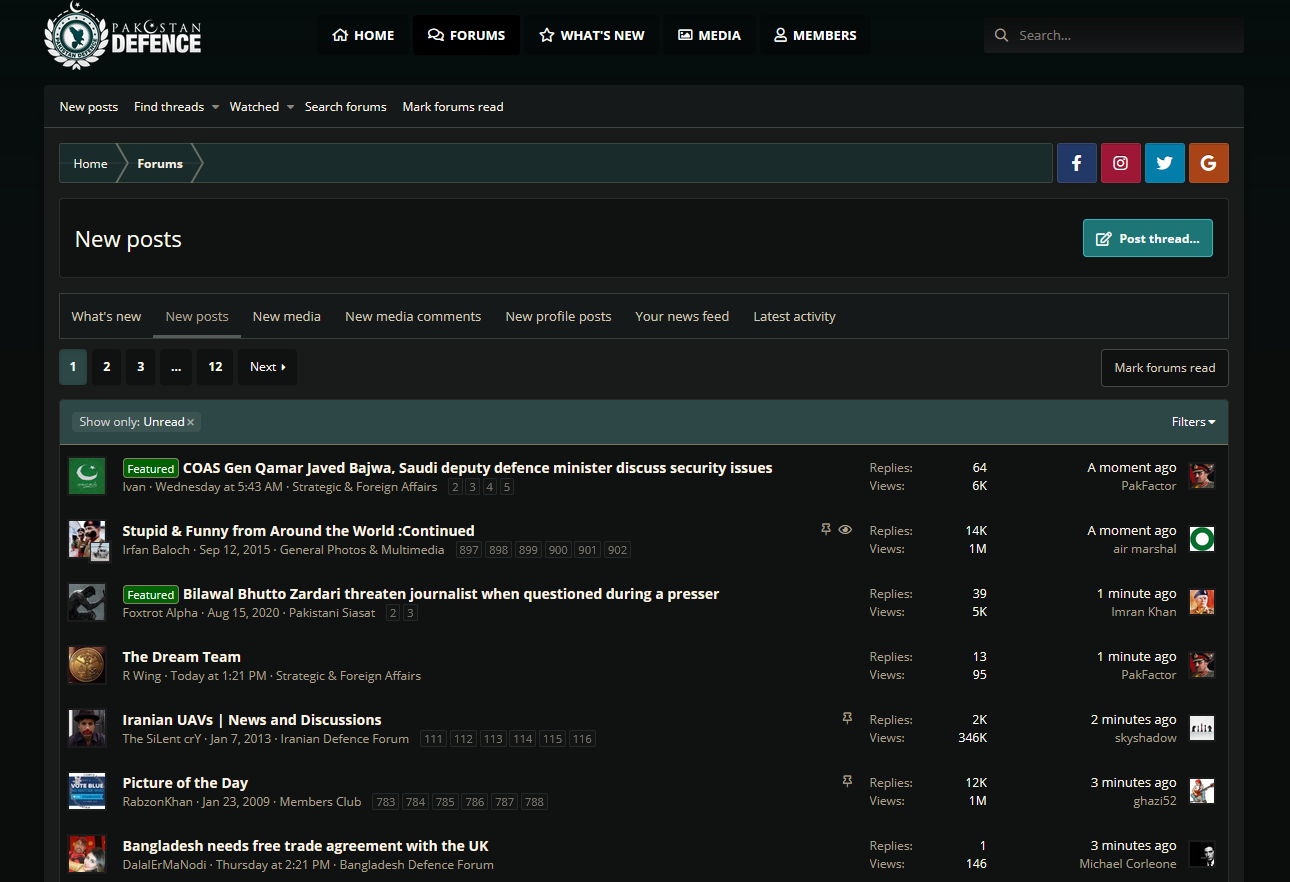Click the Search forums link
The width and height of the screenshot is (1290, 882).
tap(345, 107)
